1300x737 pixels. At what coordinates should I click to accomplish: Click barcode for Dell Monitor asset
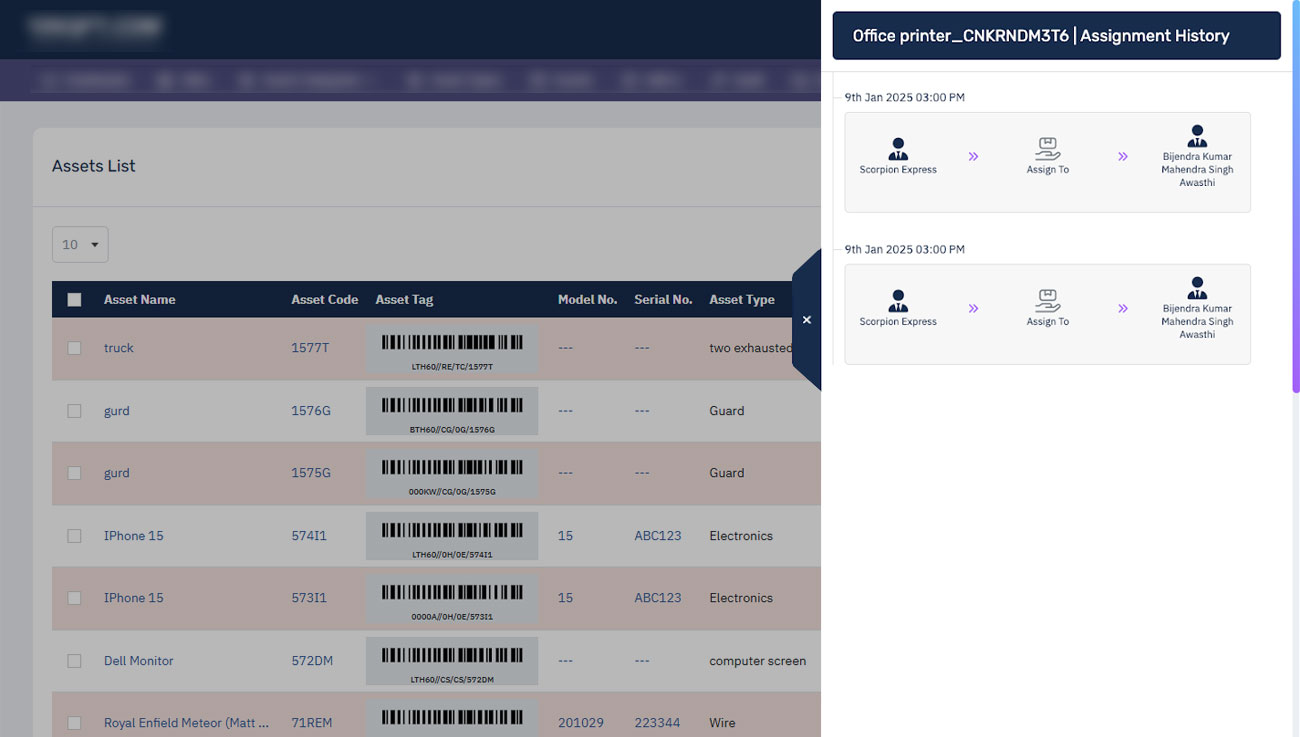point(452,661)
